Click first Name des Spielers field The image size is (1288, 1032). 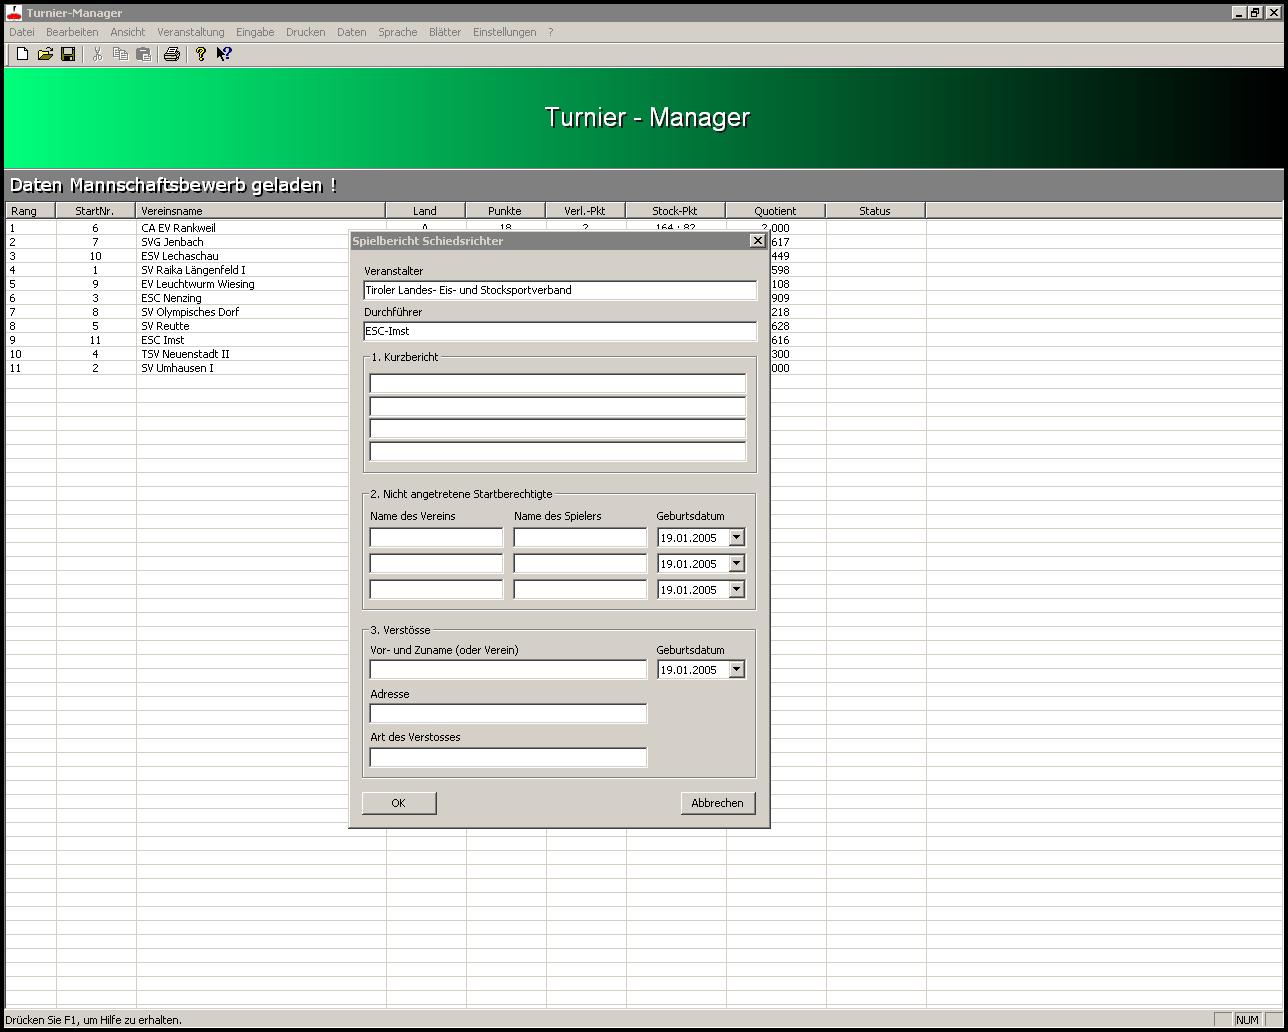pos(580,538)
